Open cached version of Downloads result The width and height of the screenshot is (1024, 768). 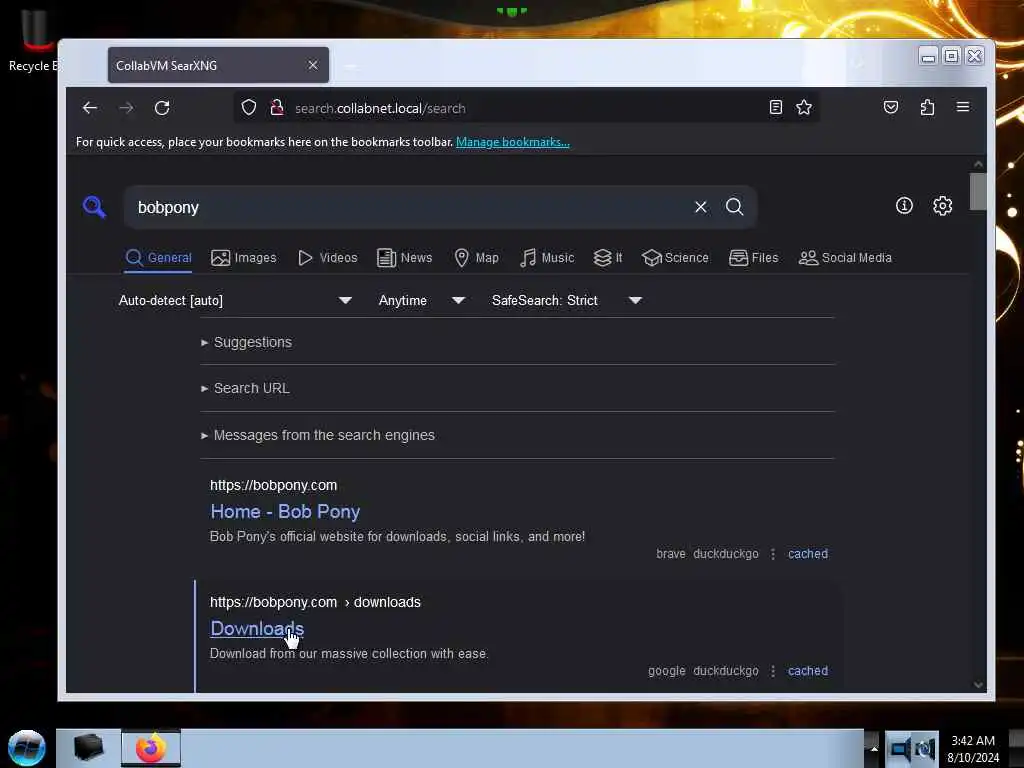(808, 671)
